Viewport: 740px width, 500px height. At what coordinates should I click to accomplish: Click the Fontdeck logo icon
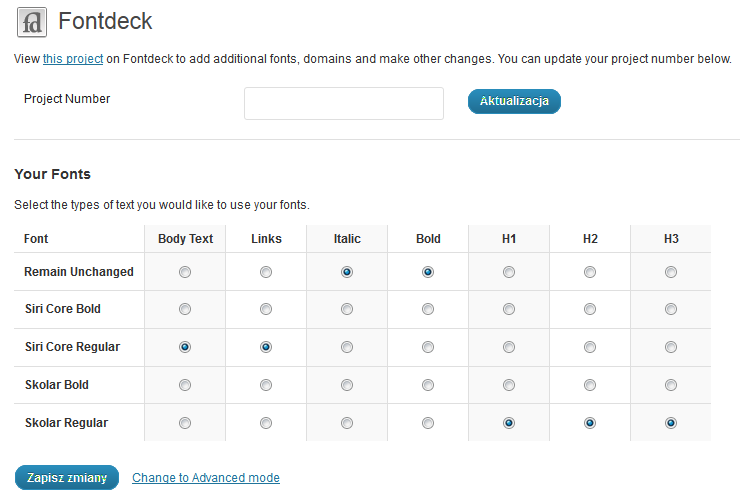(33, 22)
